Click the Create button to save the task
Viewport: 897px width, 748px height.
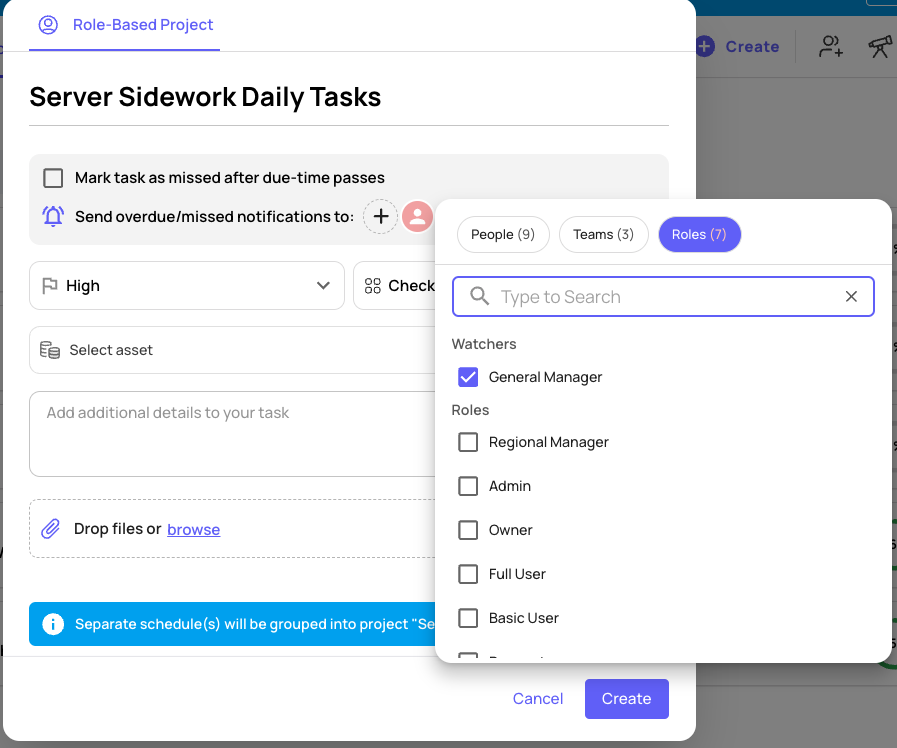point(626,698)
